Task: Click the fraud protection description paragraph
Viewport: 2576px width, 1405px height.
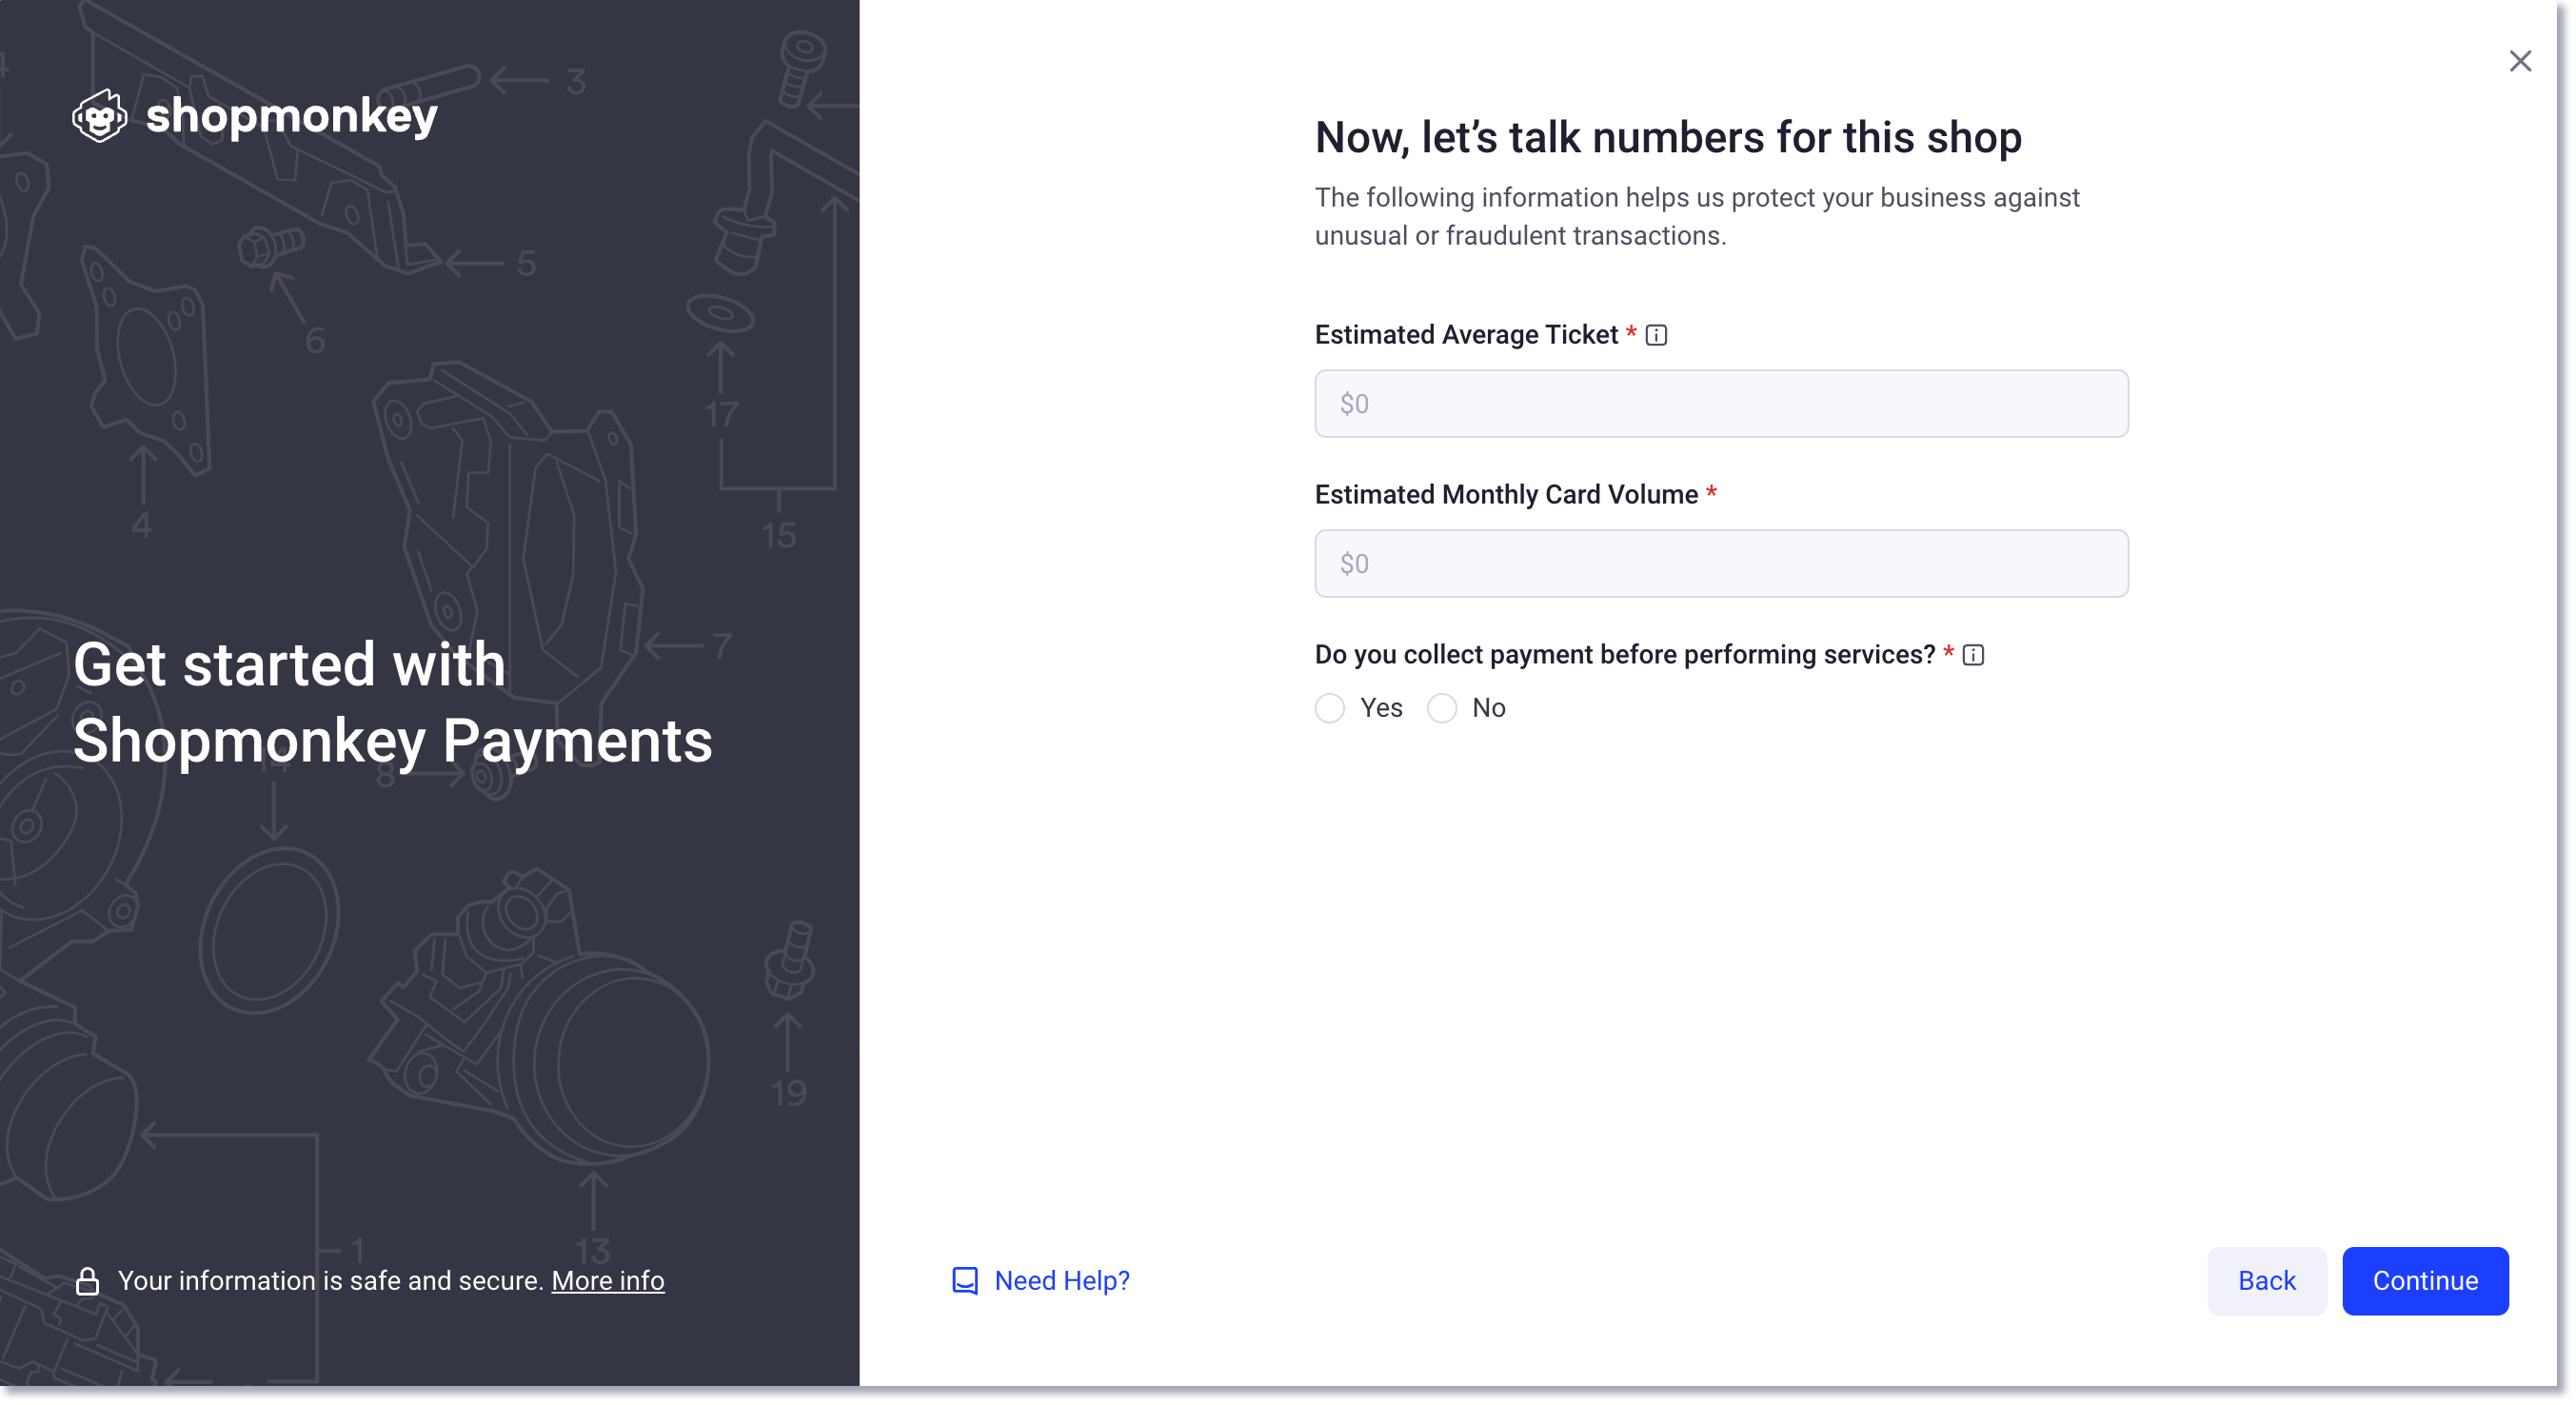Action: coord(1697,217)
